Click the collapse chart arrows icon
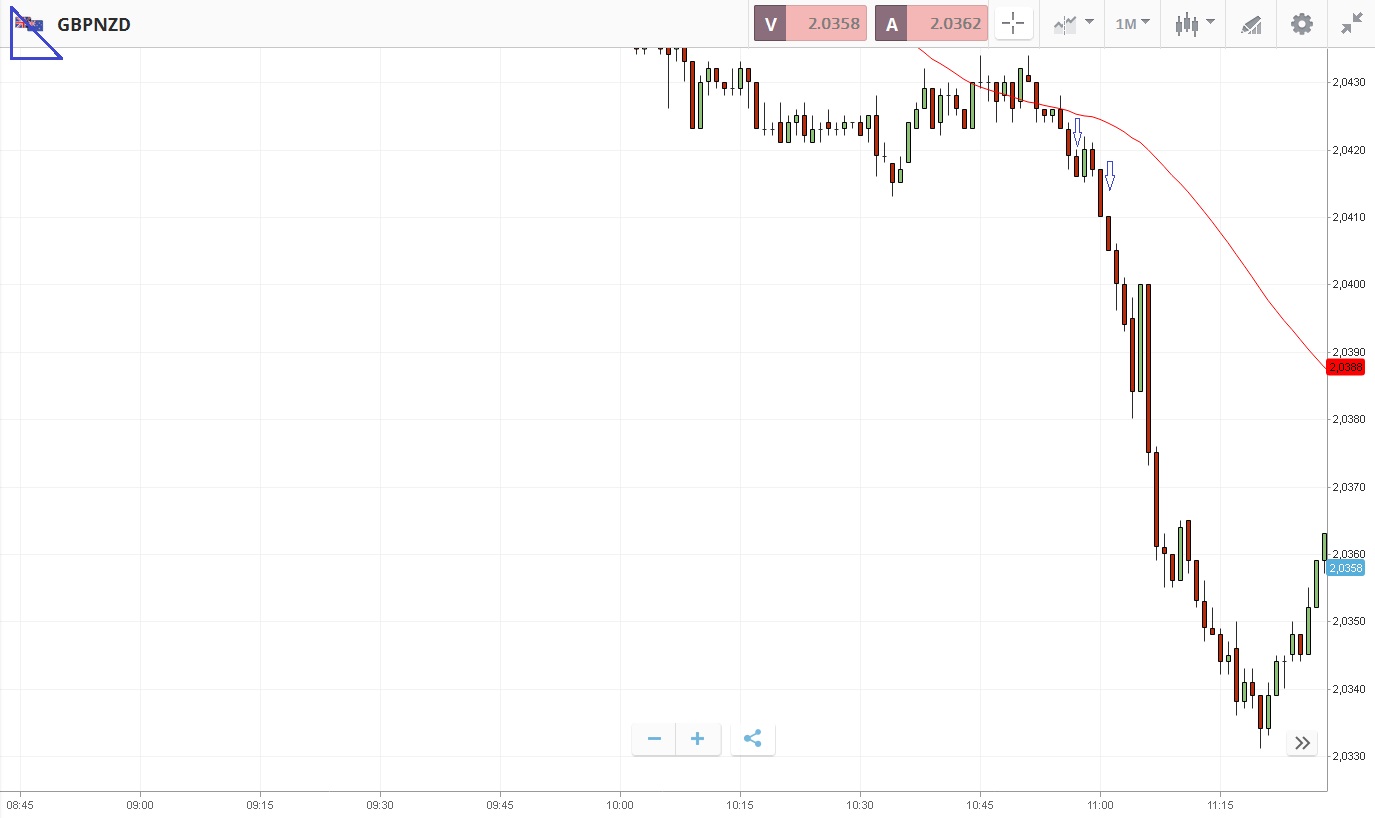 click(1352, 24)
